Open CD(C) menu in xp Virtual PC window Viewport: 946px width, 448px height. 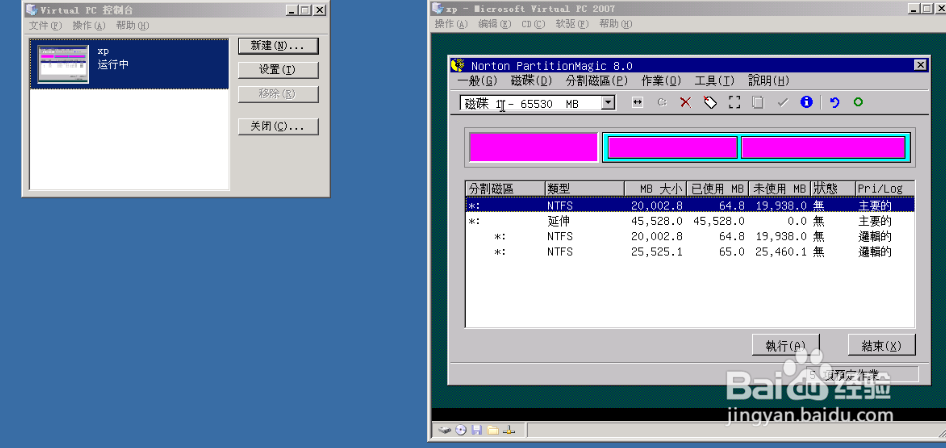533,24
